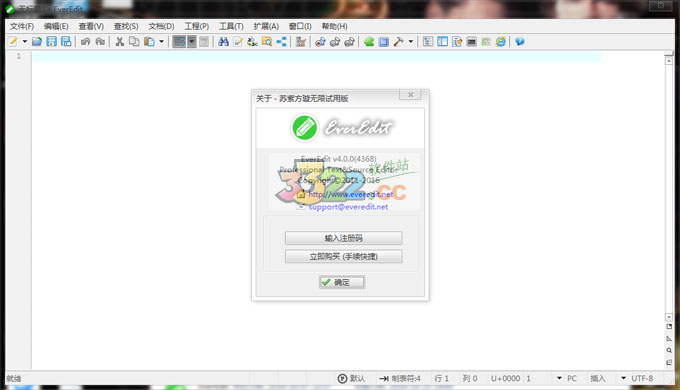This screenshot has width=680, height=390.
Task: Click the Copy pages icon
Action: pyautogui.click(x=134, y=42)
